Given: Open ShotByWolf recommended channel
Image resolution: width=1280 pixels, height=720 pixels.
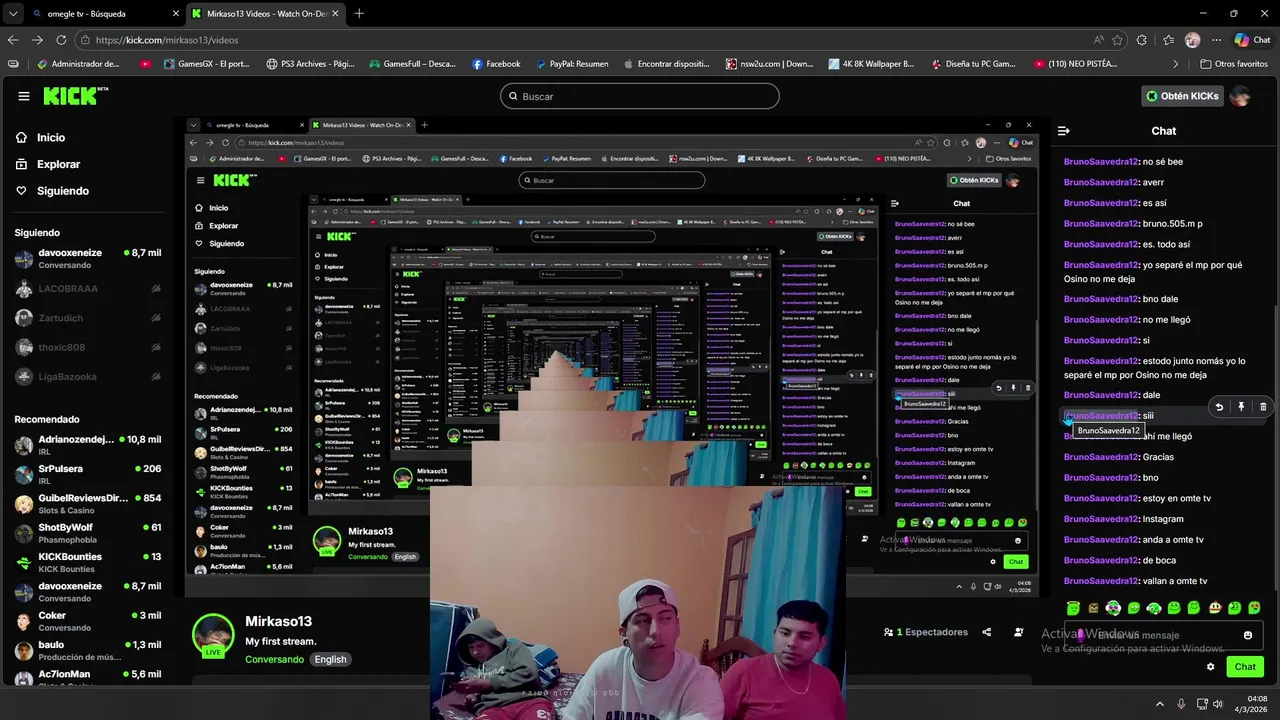Looking at the screenshot, I should tap(88, 533).
